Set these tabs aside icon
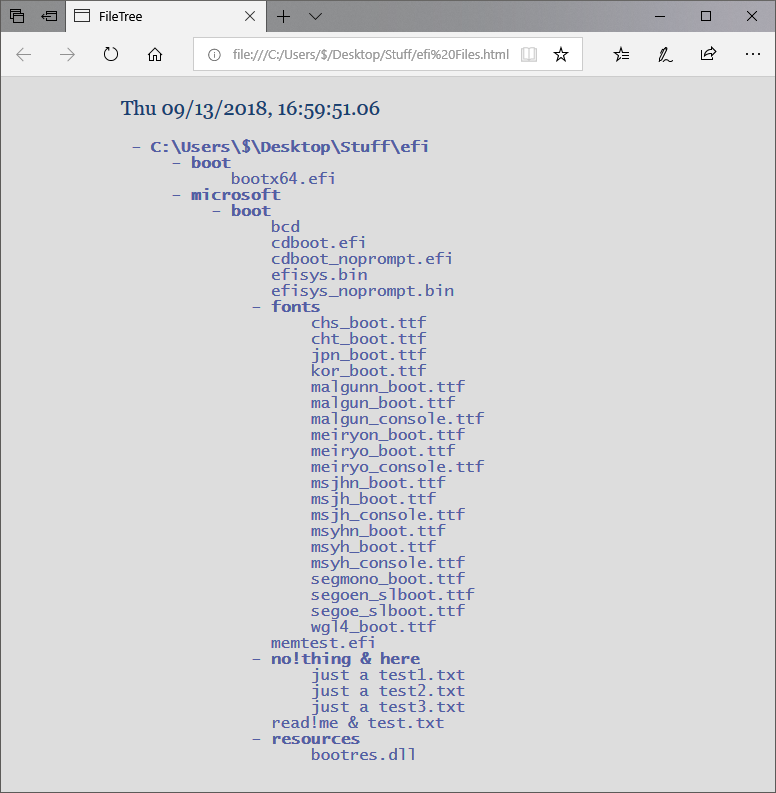The height and width of the screenshot is (793, 776). tap(49, 16)
